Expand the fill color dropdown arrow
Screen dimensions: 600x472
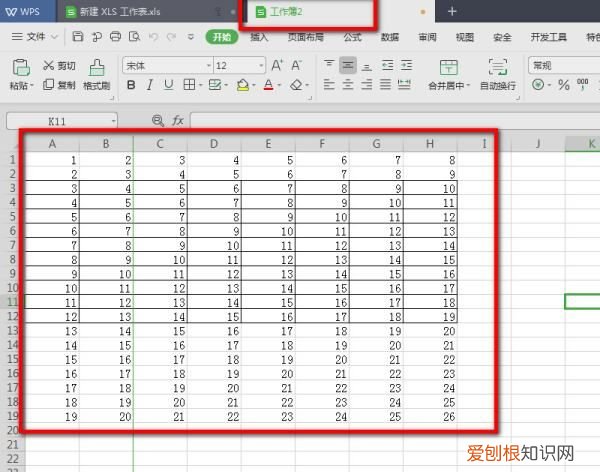click(253, 85)
